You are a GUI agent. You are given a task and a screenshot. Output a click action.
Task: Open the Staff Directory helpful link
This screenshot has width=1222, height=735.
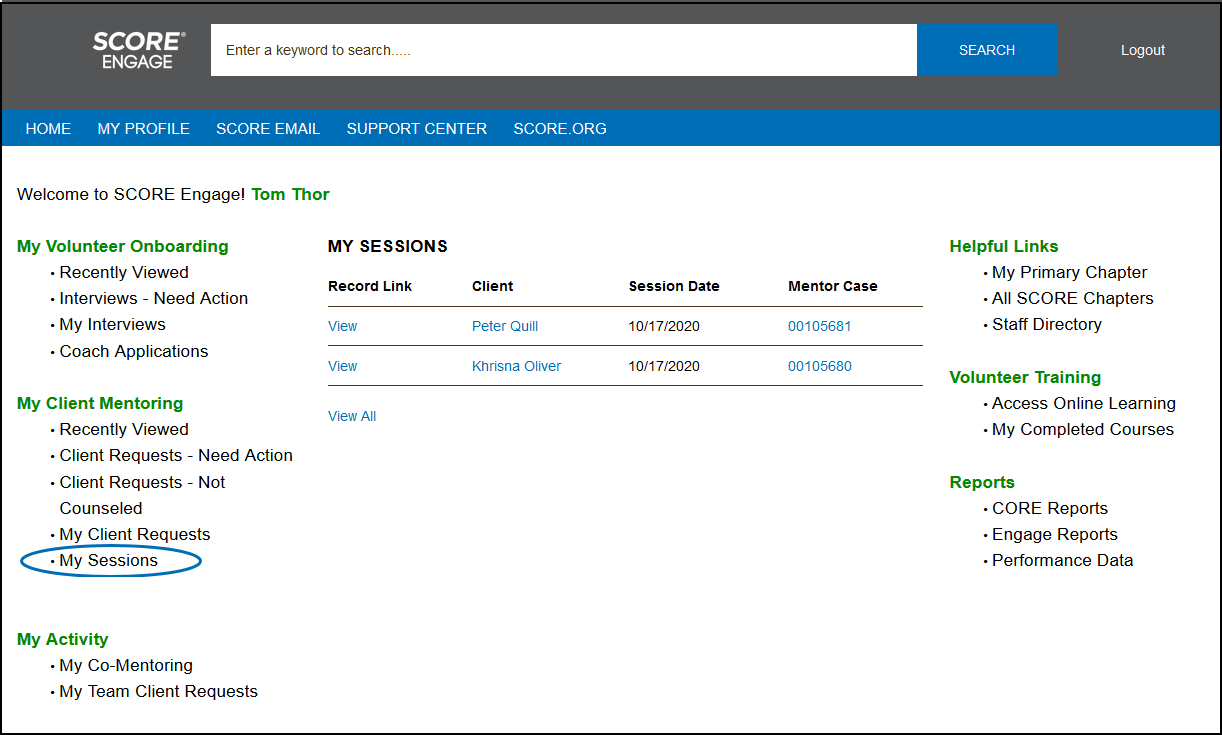1046,324
